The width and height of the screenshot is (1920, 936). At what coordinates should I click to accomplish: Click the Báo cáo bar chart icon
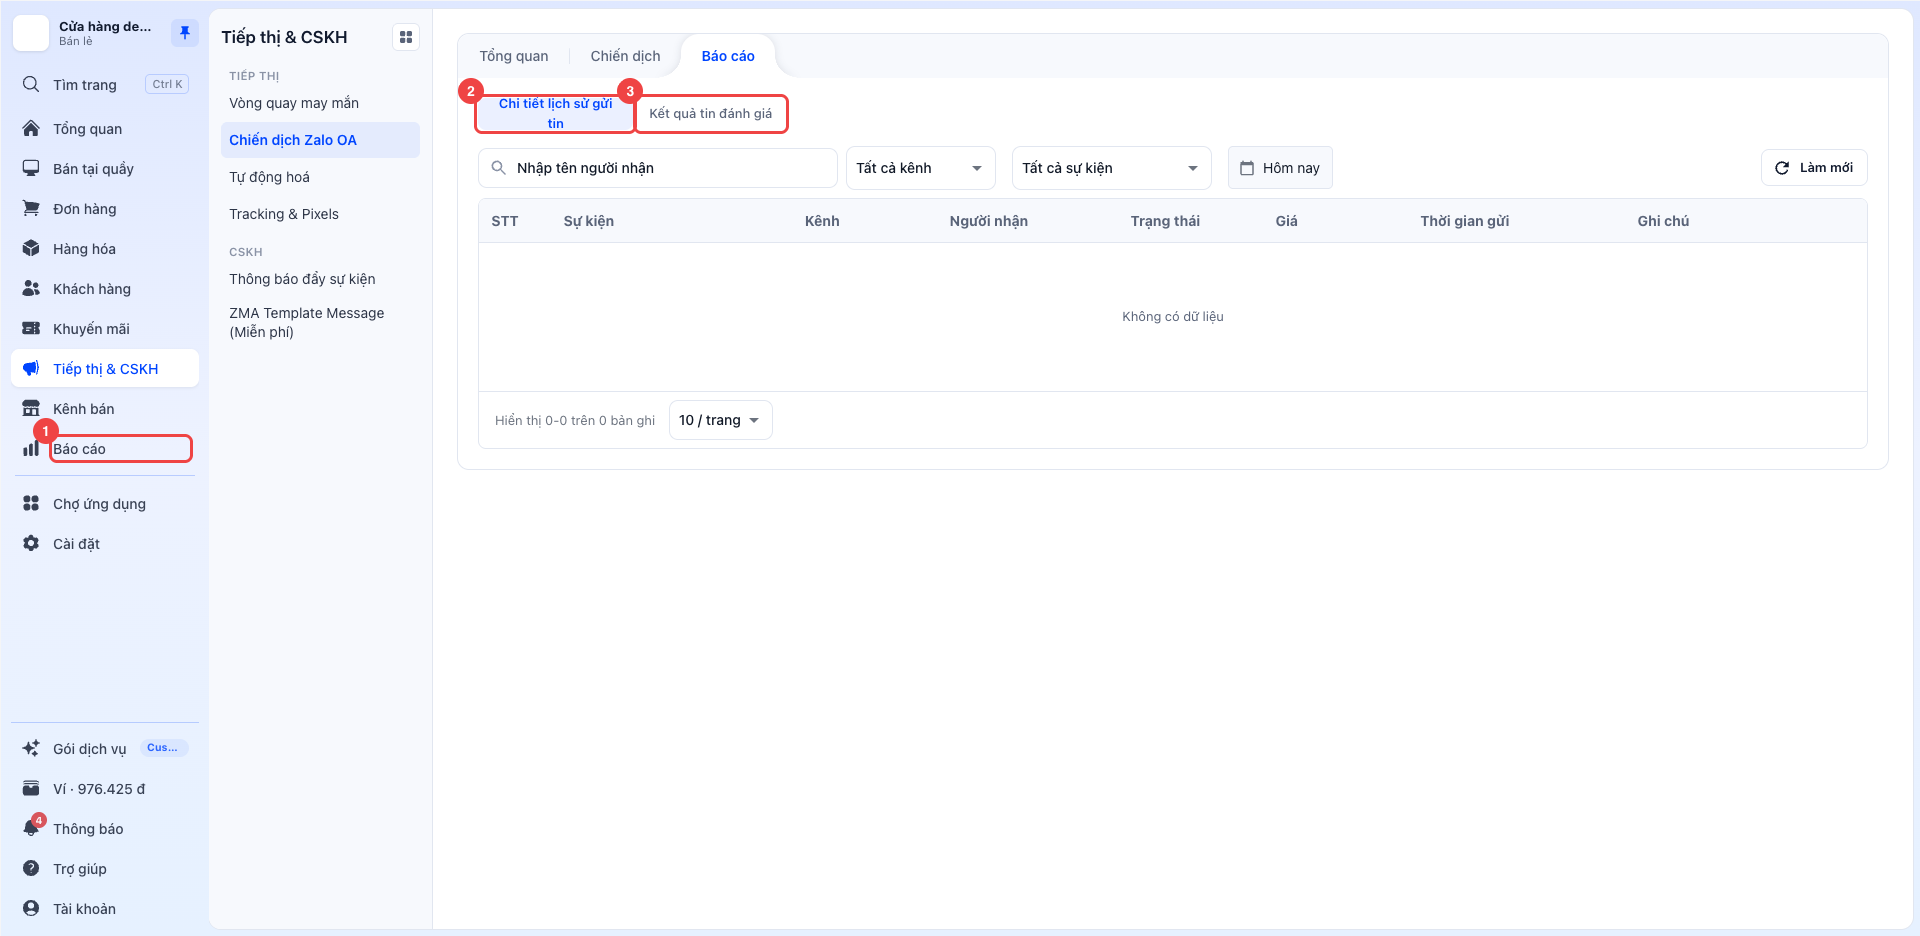pos(31,449)
